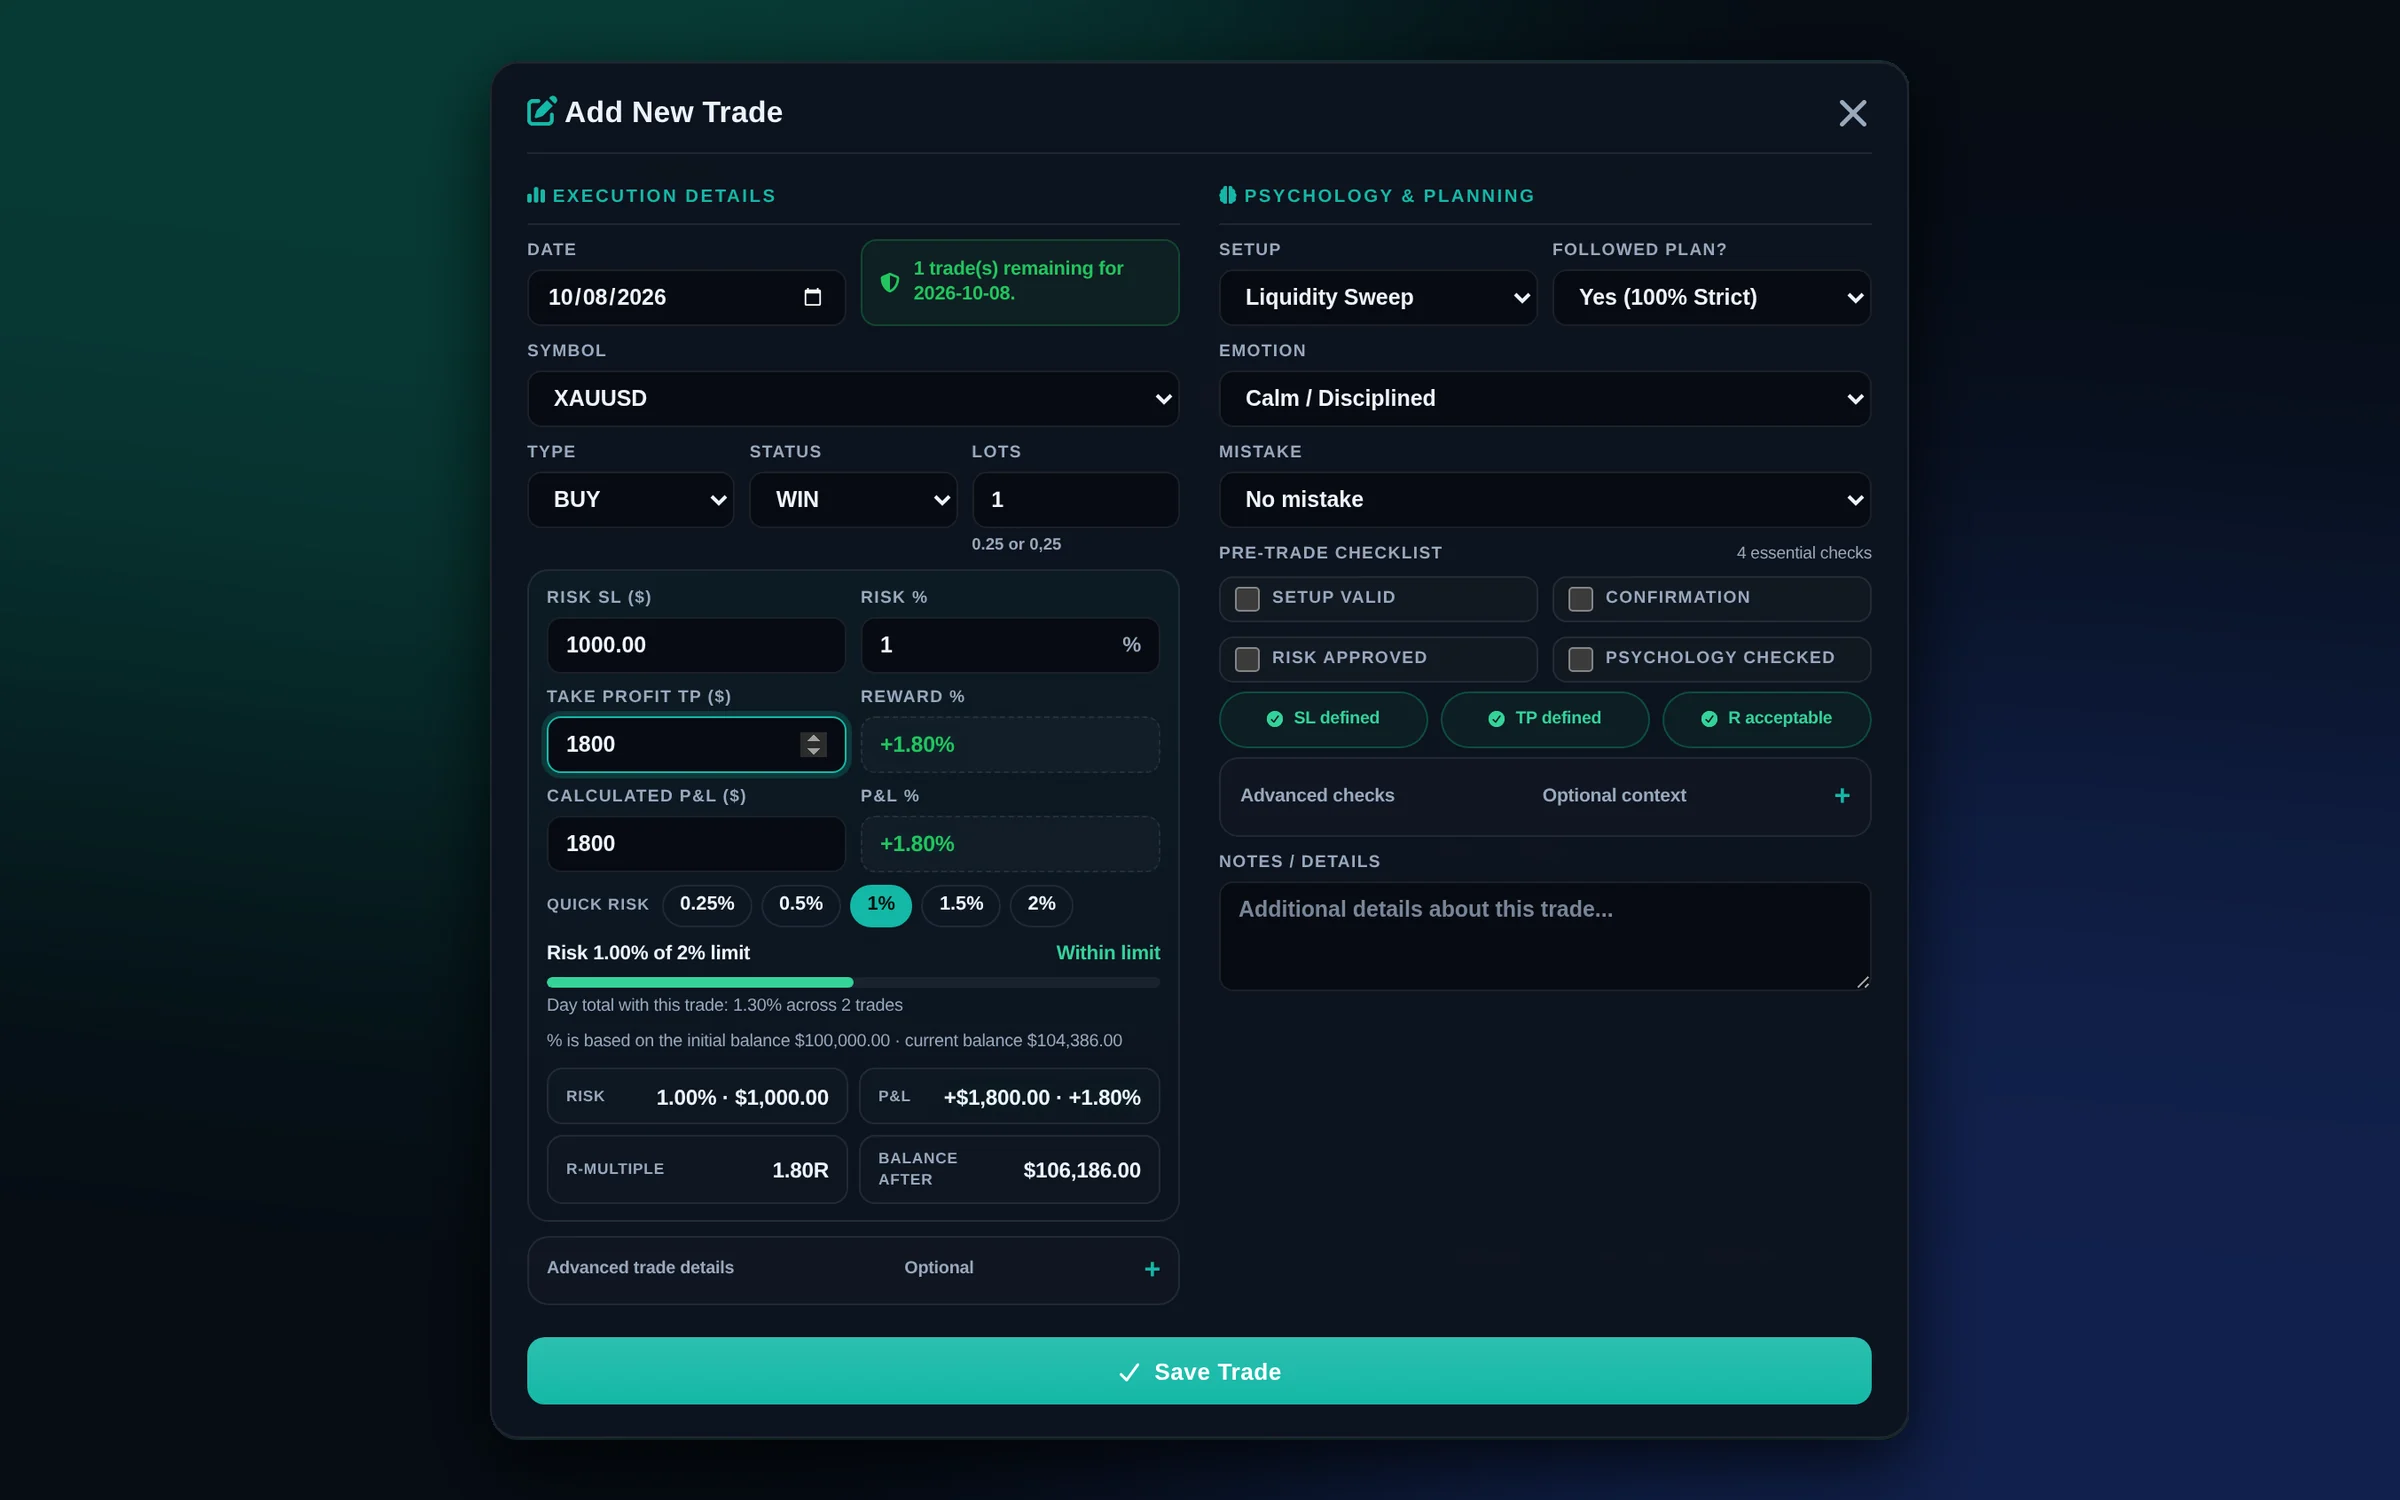Screen dimensions: 2400x1500
Task: Select 1.5% quick risk chip
Action: [960, 904]
